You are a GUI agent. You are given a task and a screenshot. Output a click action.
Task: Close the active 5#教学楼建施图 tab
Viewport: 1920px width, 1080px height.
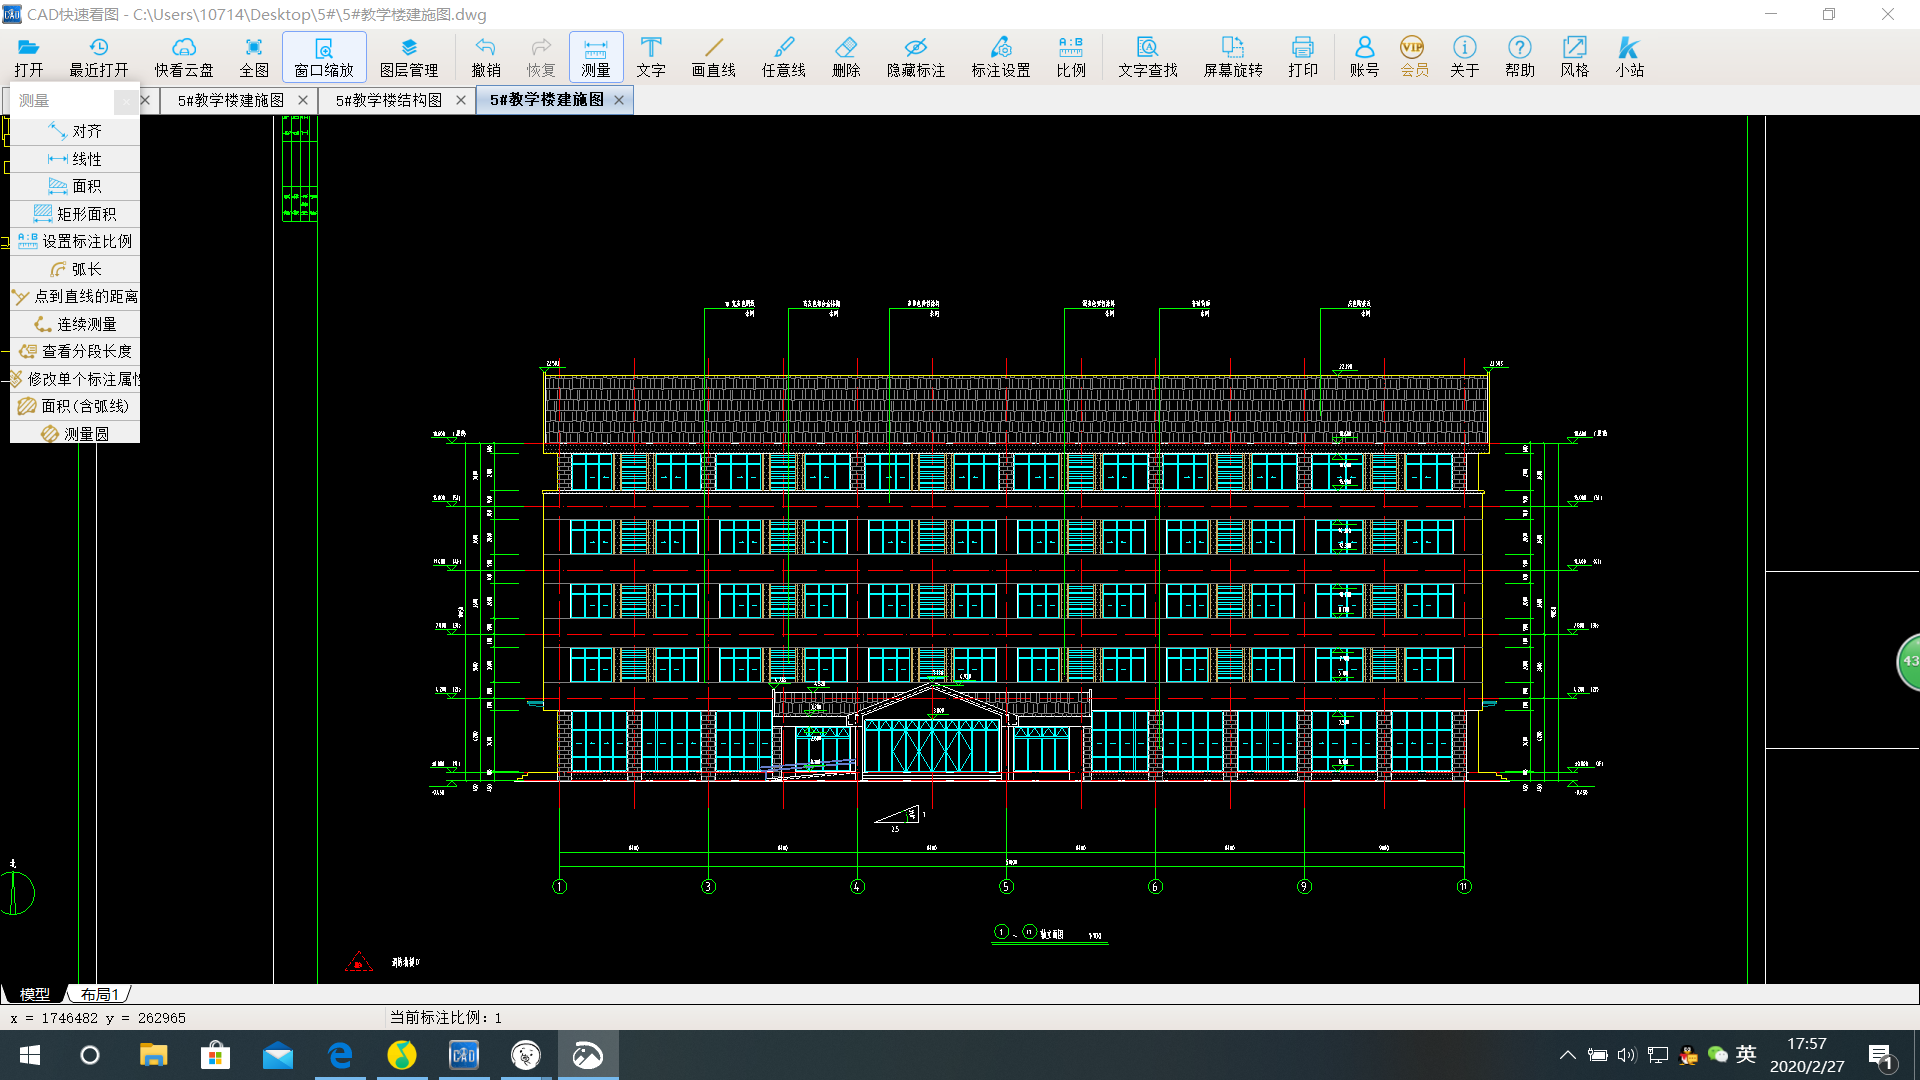click(619, 100)
